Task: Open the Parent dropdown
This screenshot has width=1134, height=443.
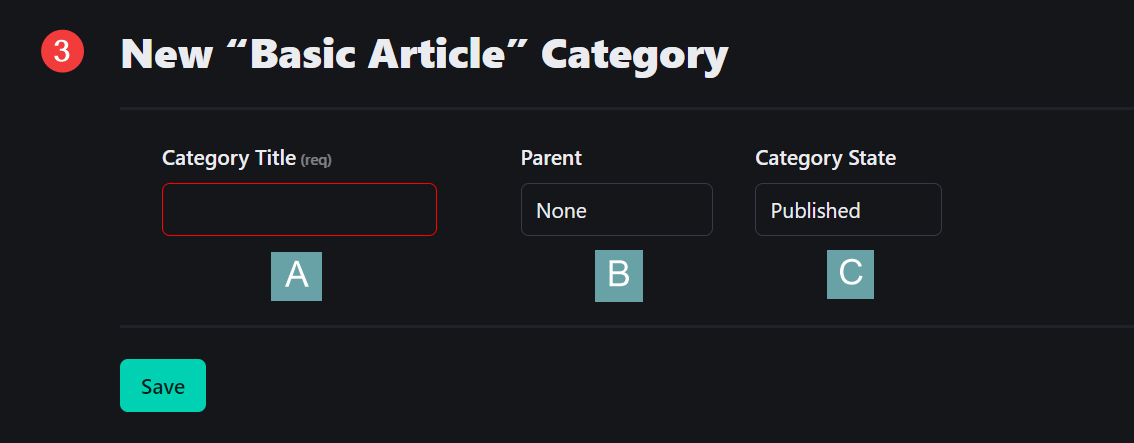Action: pos(616,210)
